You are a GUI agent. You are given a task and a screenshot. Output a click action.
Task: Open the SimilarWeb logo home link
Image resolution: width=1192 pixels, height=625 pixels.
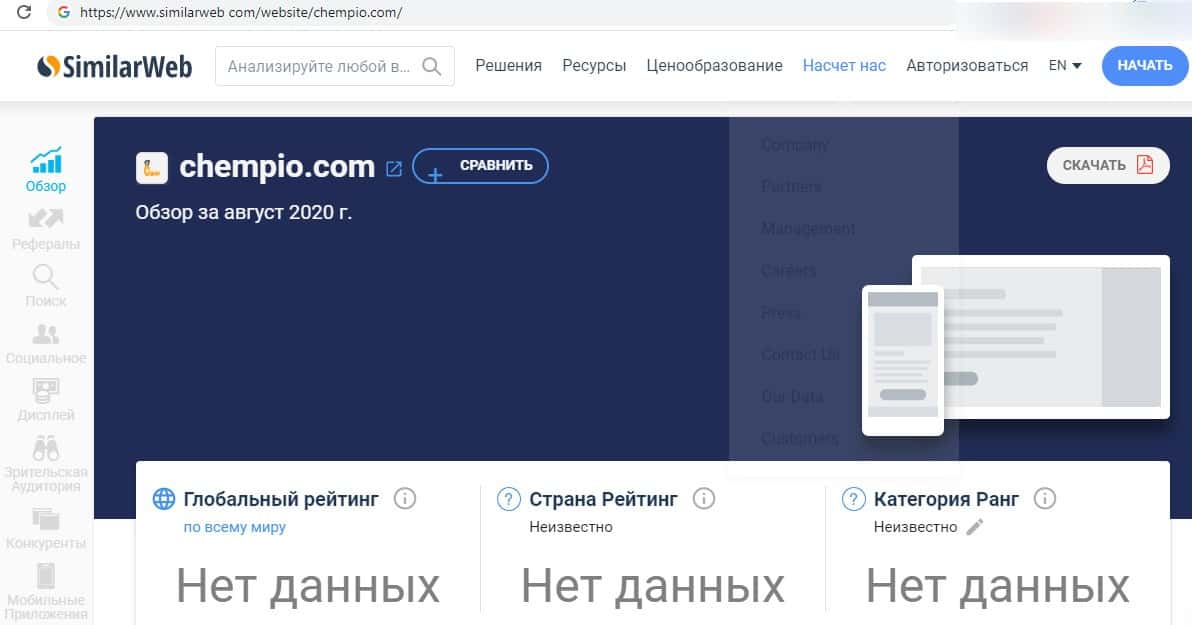pos(115,66)
